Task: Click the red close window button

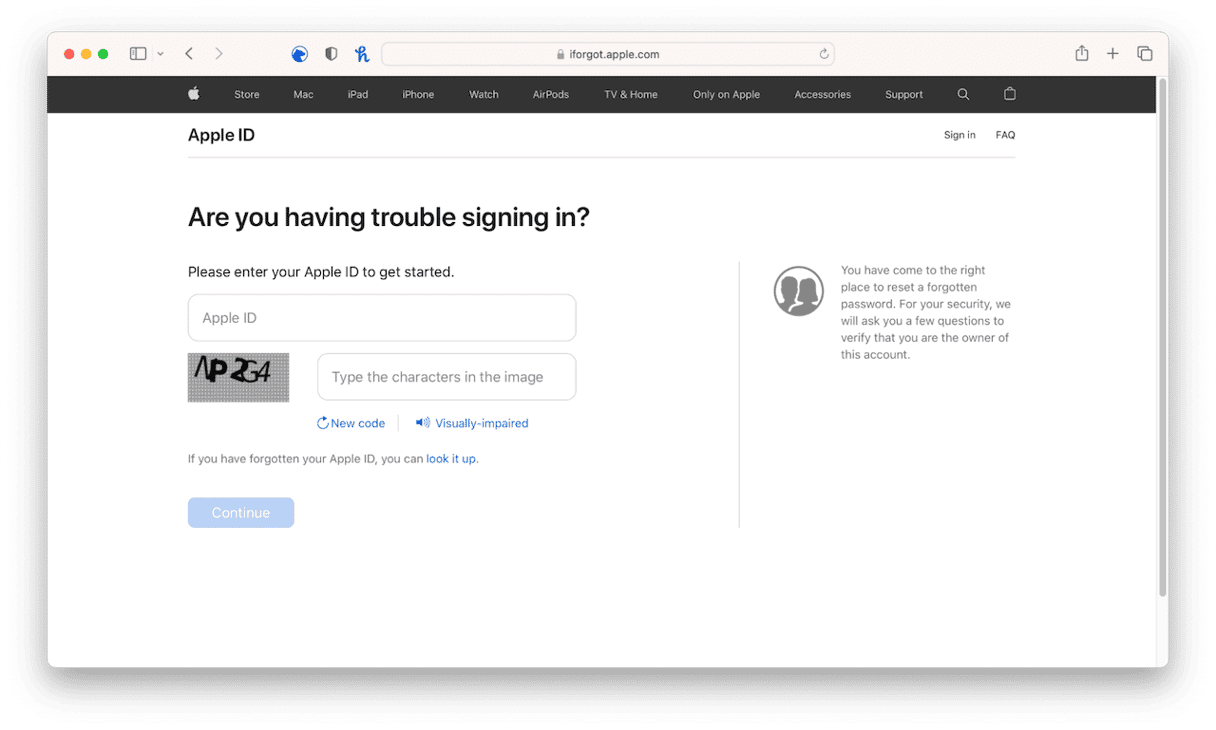Action: click(x=69, y=54)
